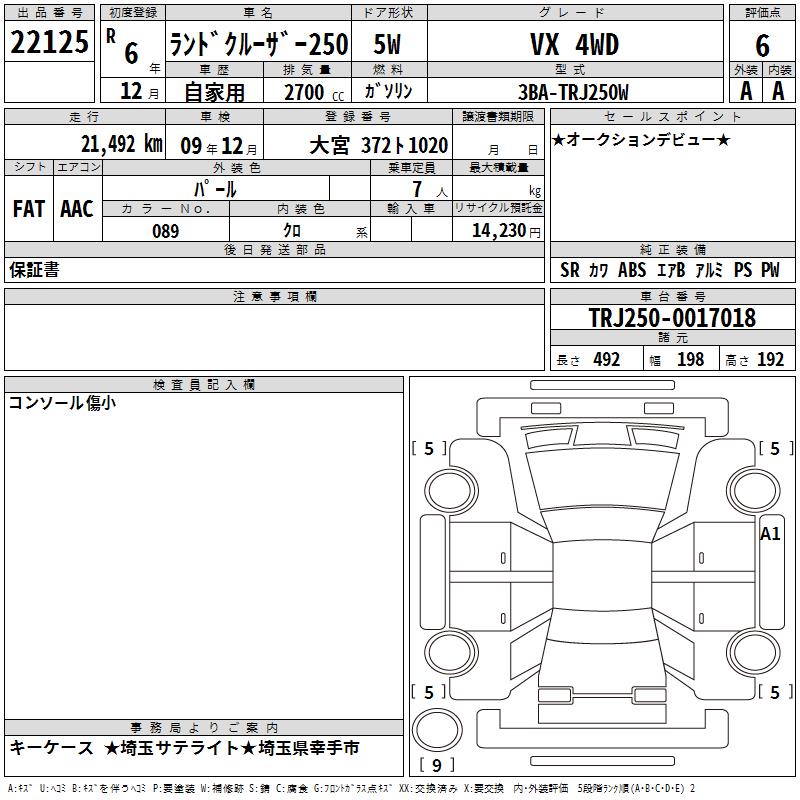Viewport: 800px width, 800px height.
Task: Select the exterior color パール
Action: point(215,189)
